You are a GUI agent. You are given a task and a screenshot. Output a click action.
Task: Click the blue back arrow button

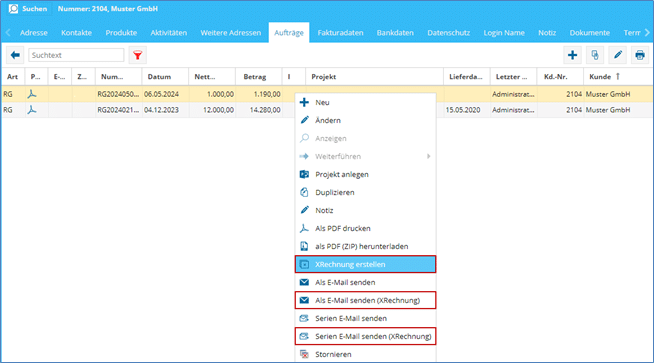tap(15, 55)
